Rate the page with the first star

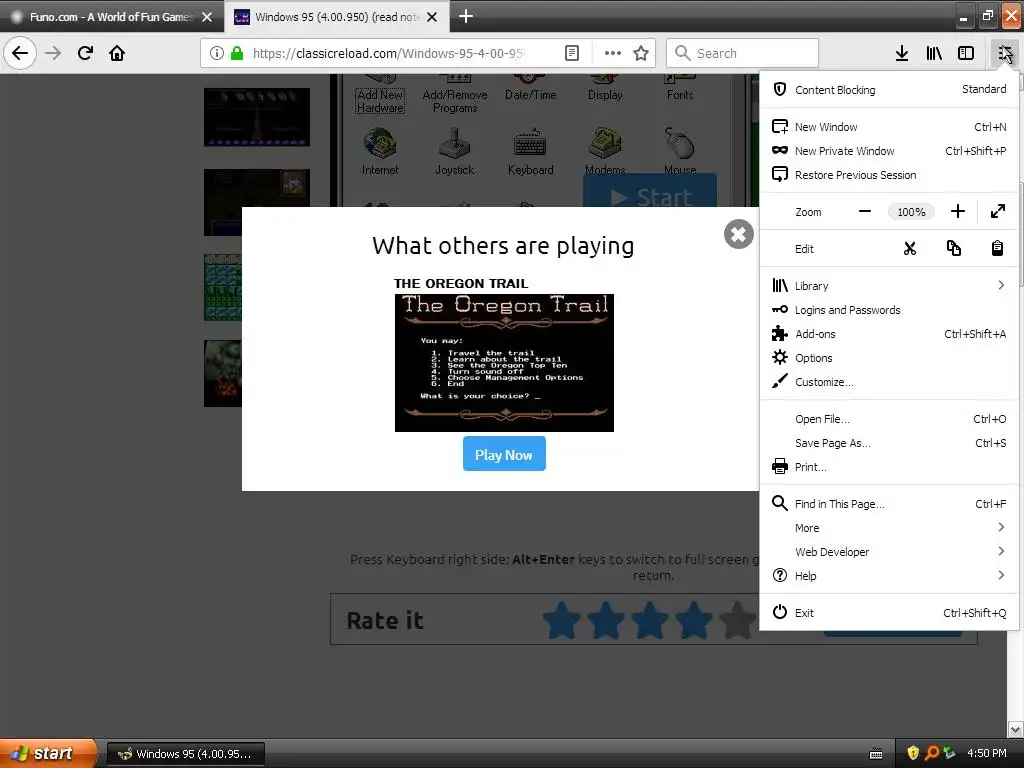[x=562, y=620]
